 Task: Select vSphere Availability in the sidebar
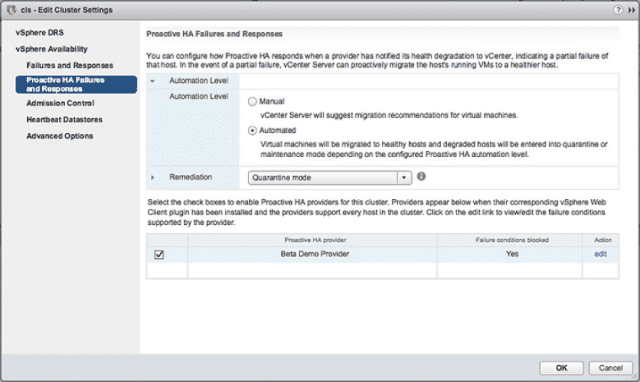(x=51, y=49)
